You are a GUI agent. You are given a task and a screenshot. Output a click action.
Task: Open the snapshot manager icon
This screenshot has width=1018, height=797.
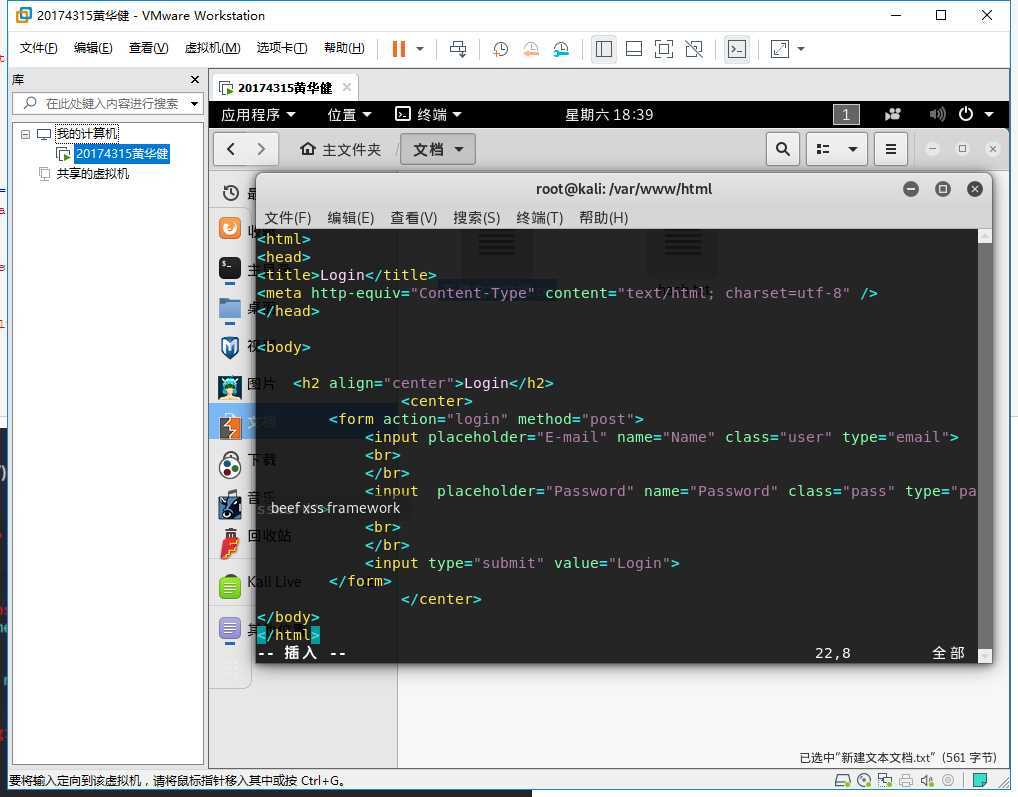pos(561,49)
